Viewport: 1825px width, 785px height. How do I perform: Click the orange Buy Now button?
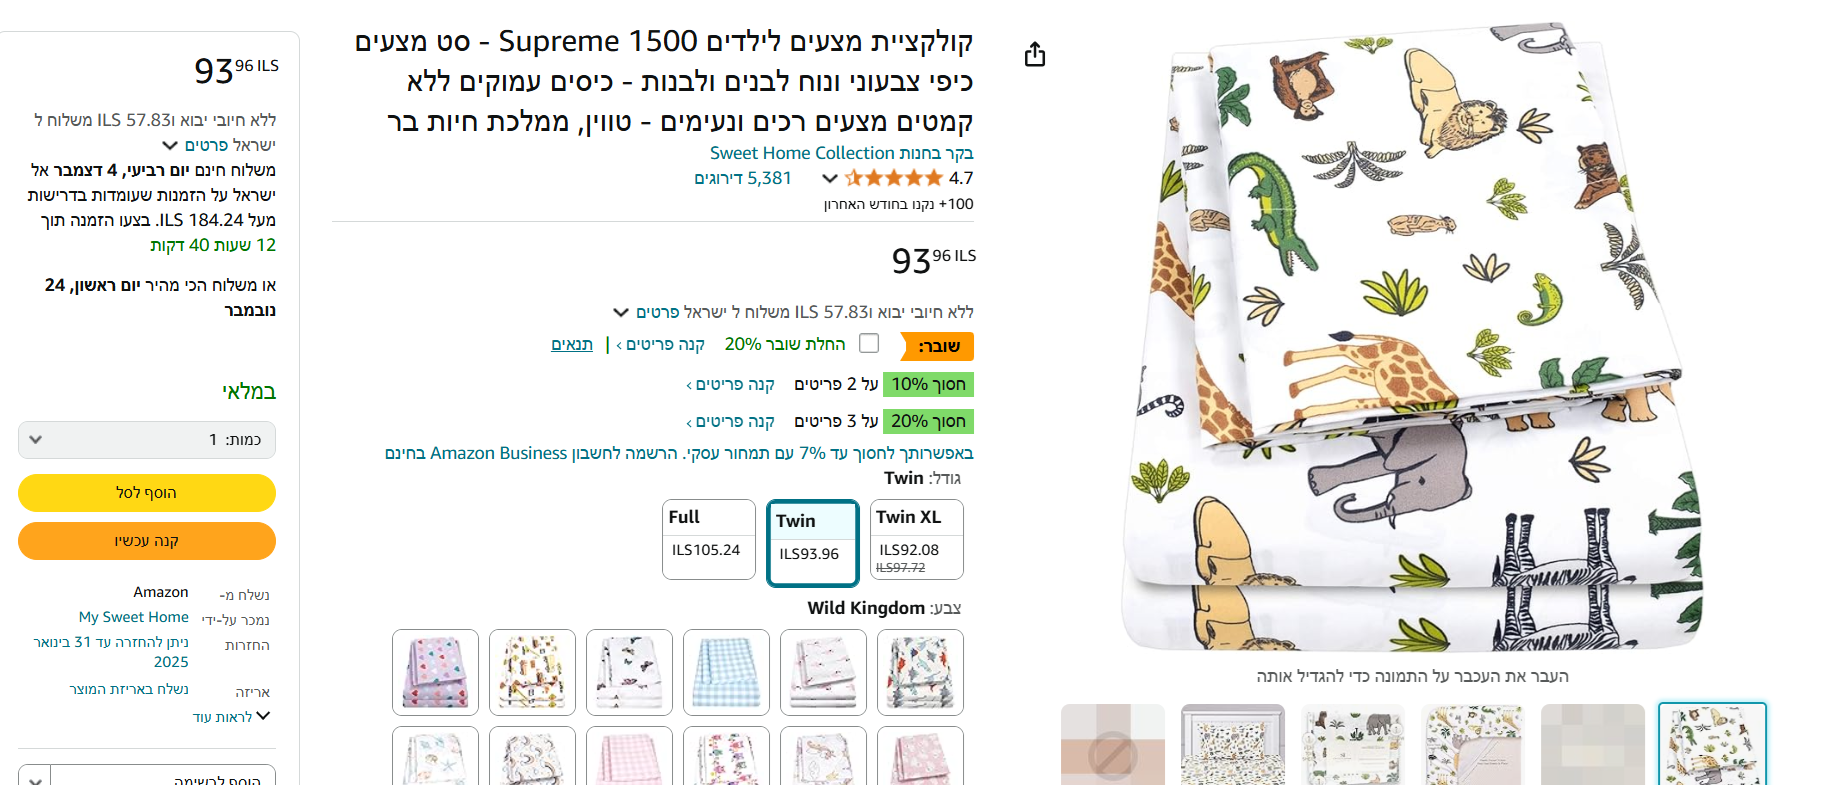click(x=147, y=541)
